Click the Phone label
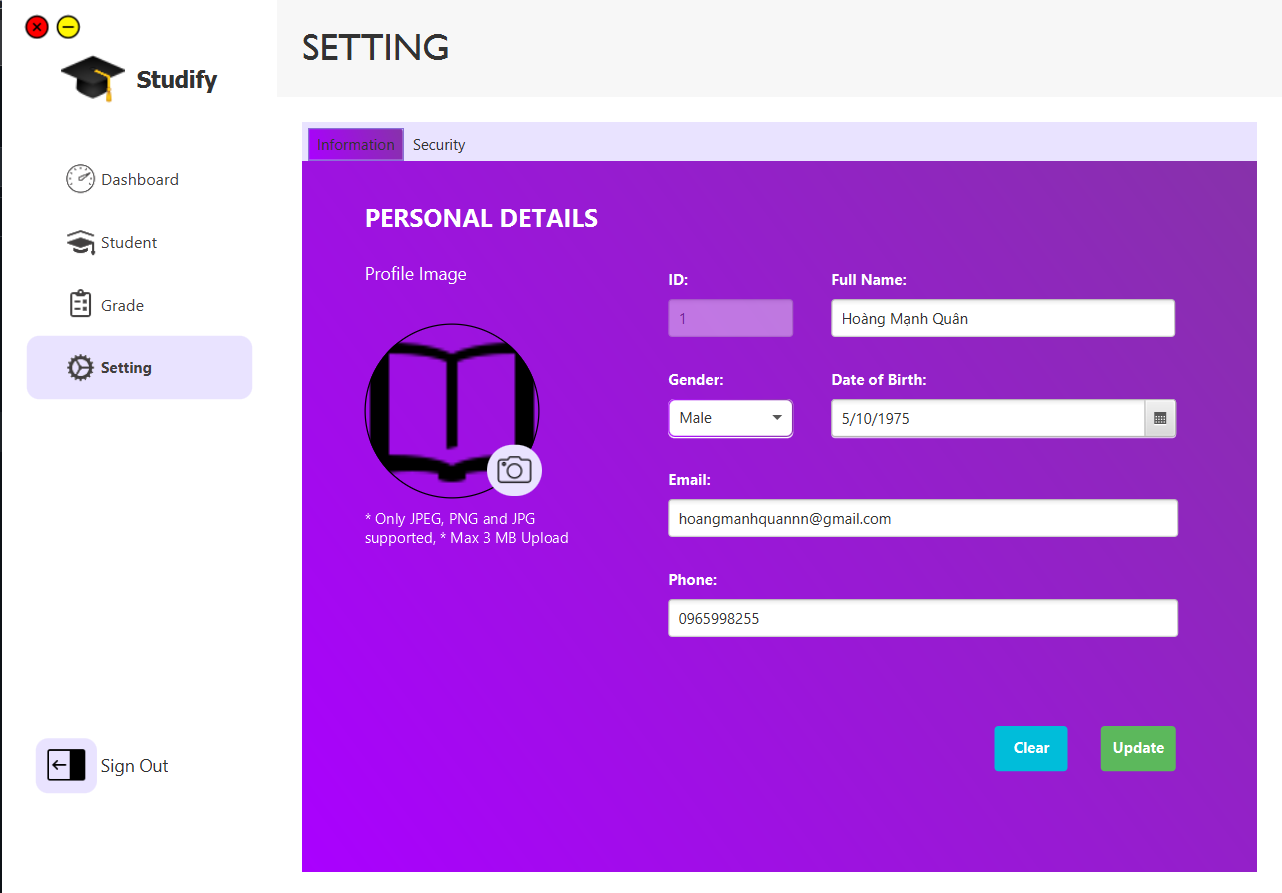Image resolution: width=1282 pixels, height=893 pixels. [693, 580]
